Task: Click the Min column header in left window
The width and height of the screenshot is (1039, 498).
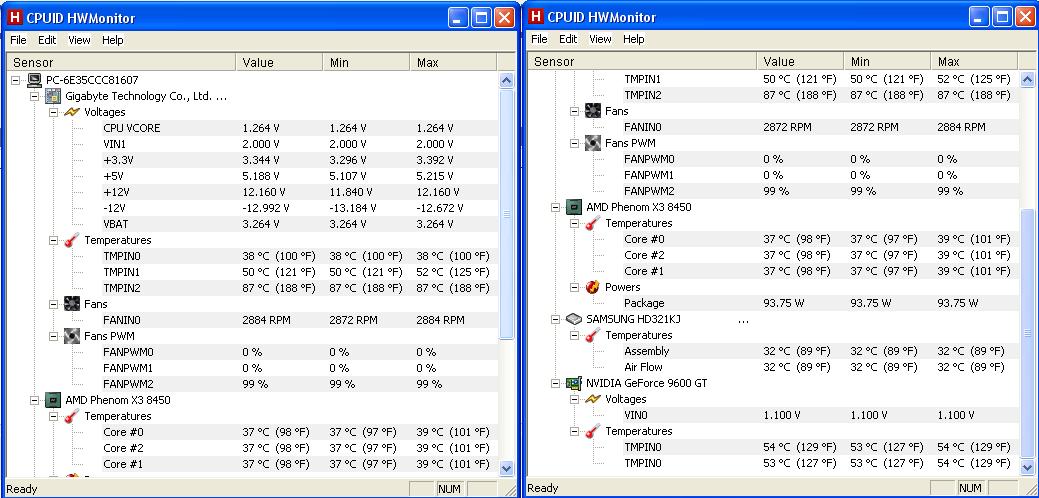Action: [366, 63]
